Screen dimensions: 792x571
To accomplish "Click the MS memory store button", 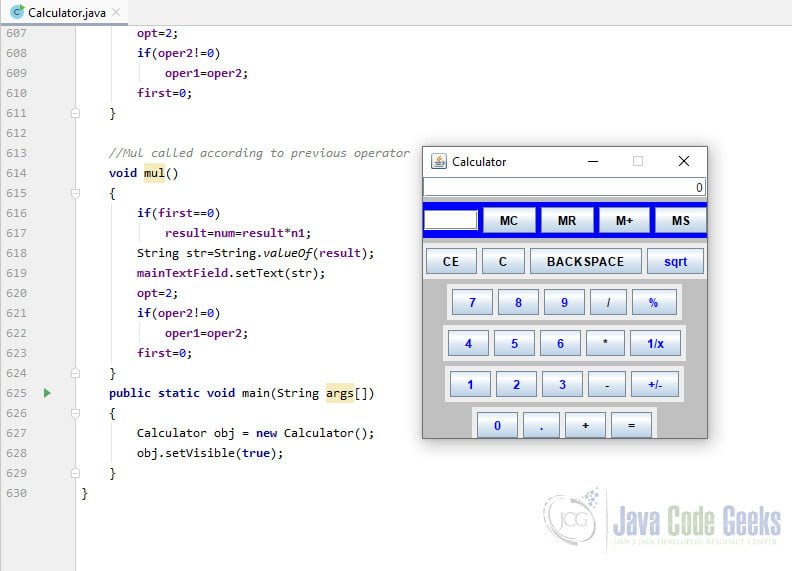I will [680, 220].
